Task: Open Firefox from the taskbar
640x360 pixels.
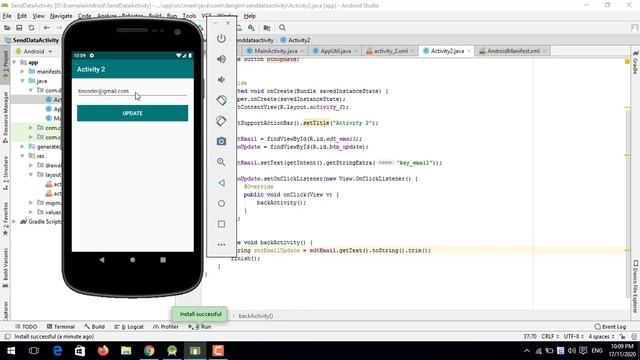Action: point(103,351)
